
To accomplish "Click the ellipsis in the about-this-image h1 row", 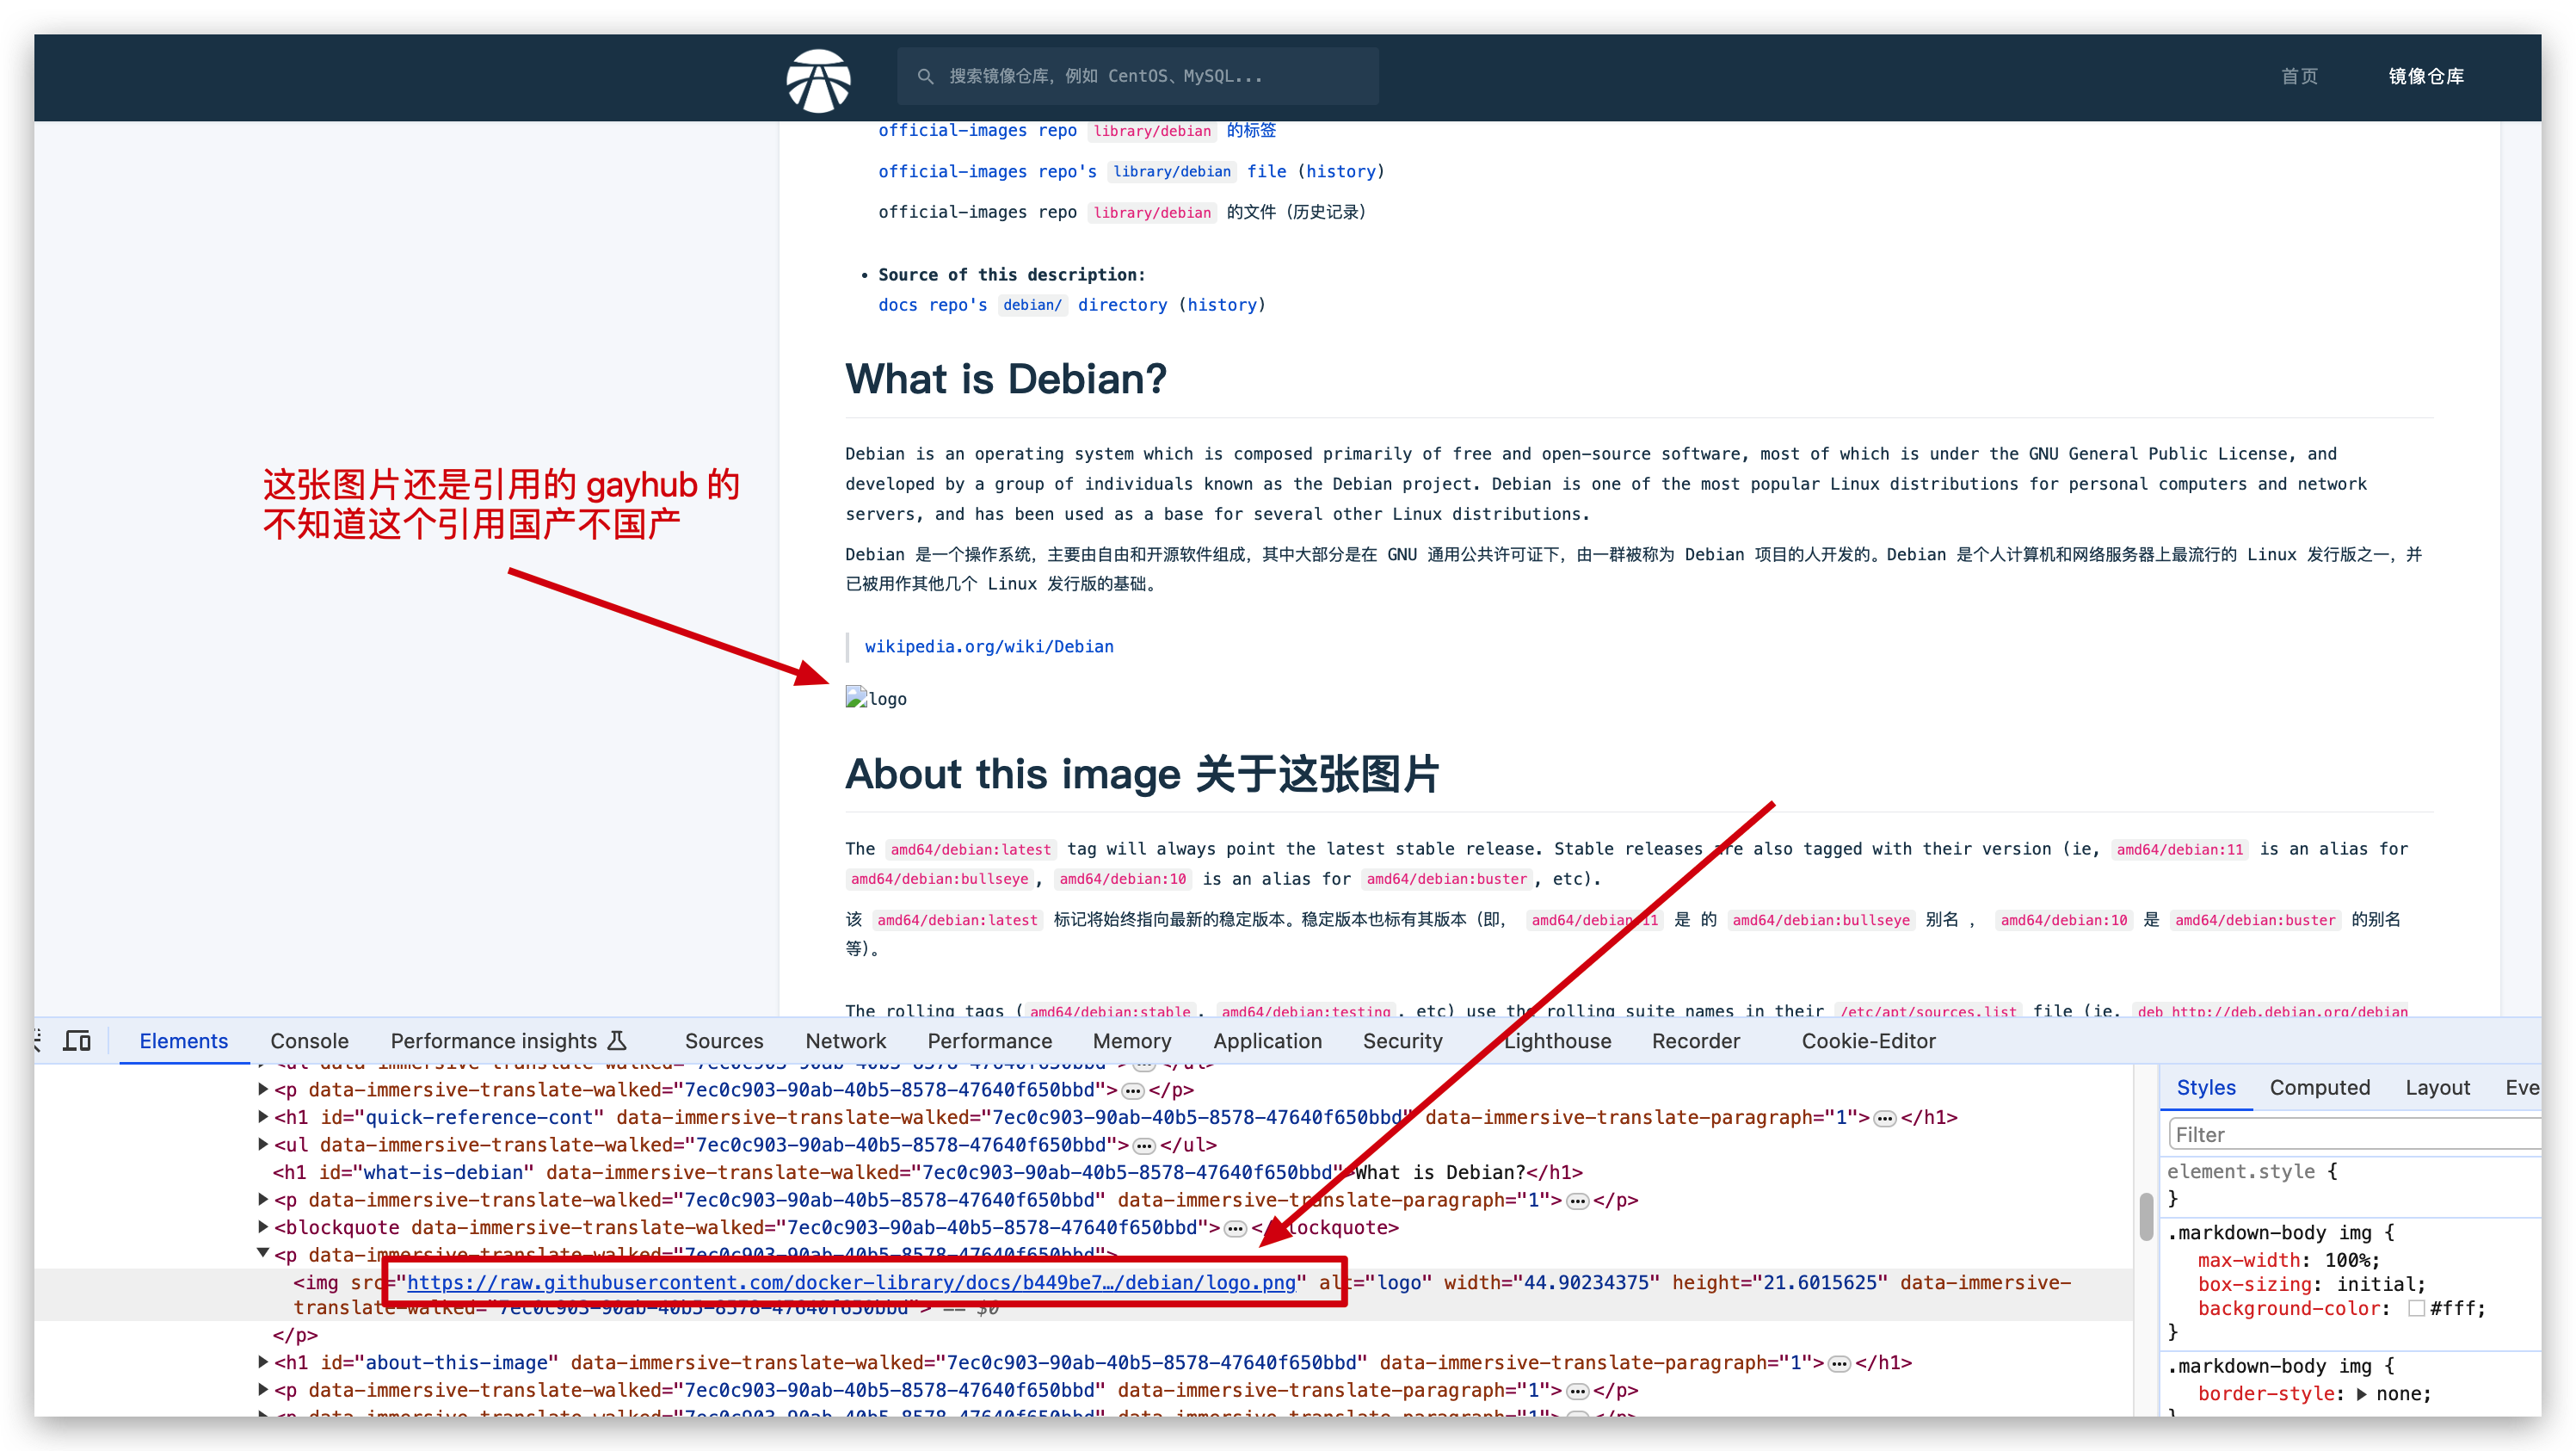I will tap(1839, 1363).
